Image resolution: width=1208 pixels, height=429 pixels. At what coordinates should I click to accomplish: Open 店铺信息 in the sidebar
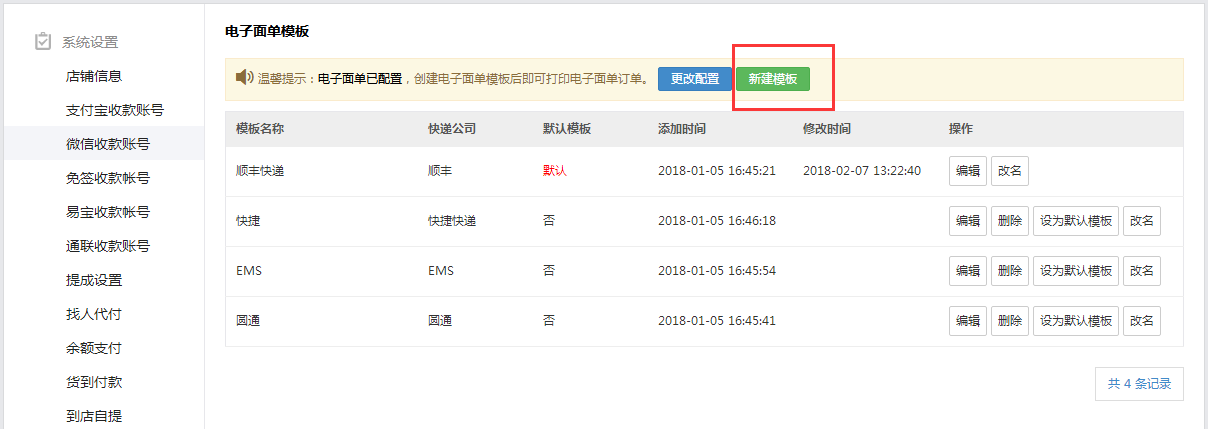click(94, 76)
